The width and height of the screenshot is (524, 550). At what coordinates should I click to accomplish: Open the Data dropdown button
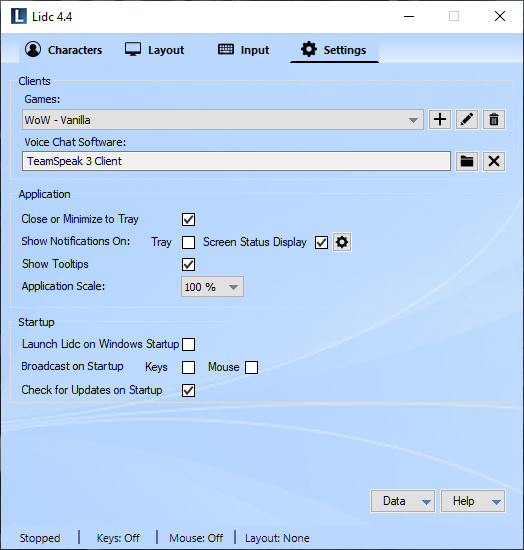tap(403, 501)
